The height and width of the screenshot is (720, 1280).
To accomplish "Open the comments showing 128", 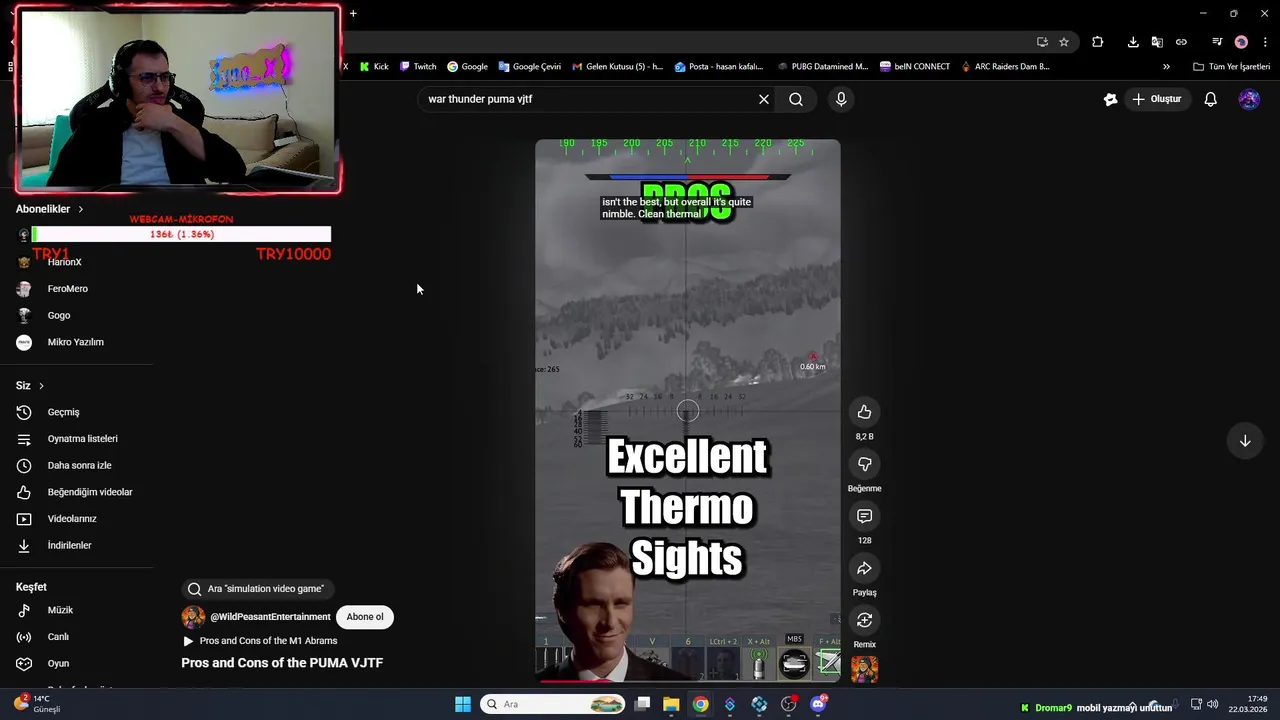I will coord(864,516).
